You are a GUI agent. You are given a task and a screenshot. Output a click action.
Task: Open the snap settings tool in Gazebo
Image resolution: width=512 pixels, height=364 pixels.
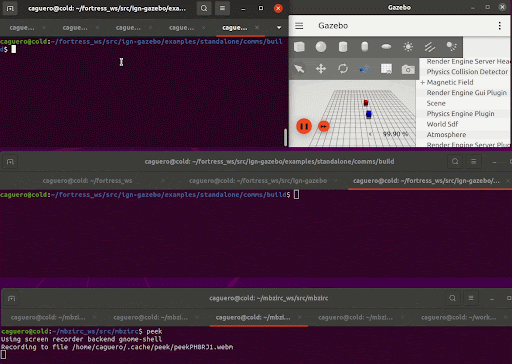click(x=365, y=69)
